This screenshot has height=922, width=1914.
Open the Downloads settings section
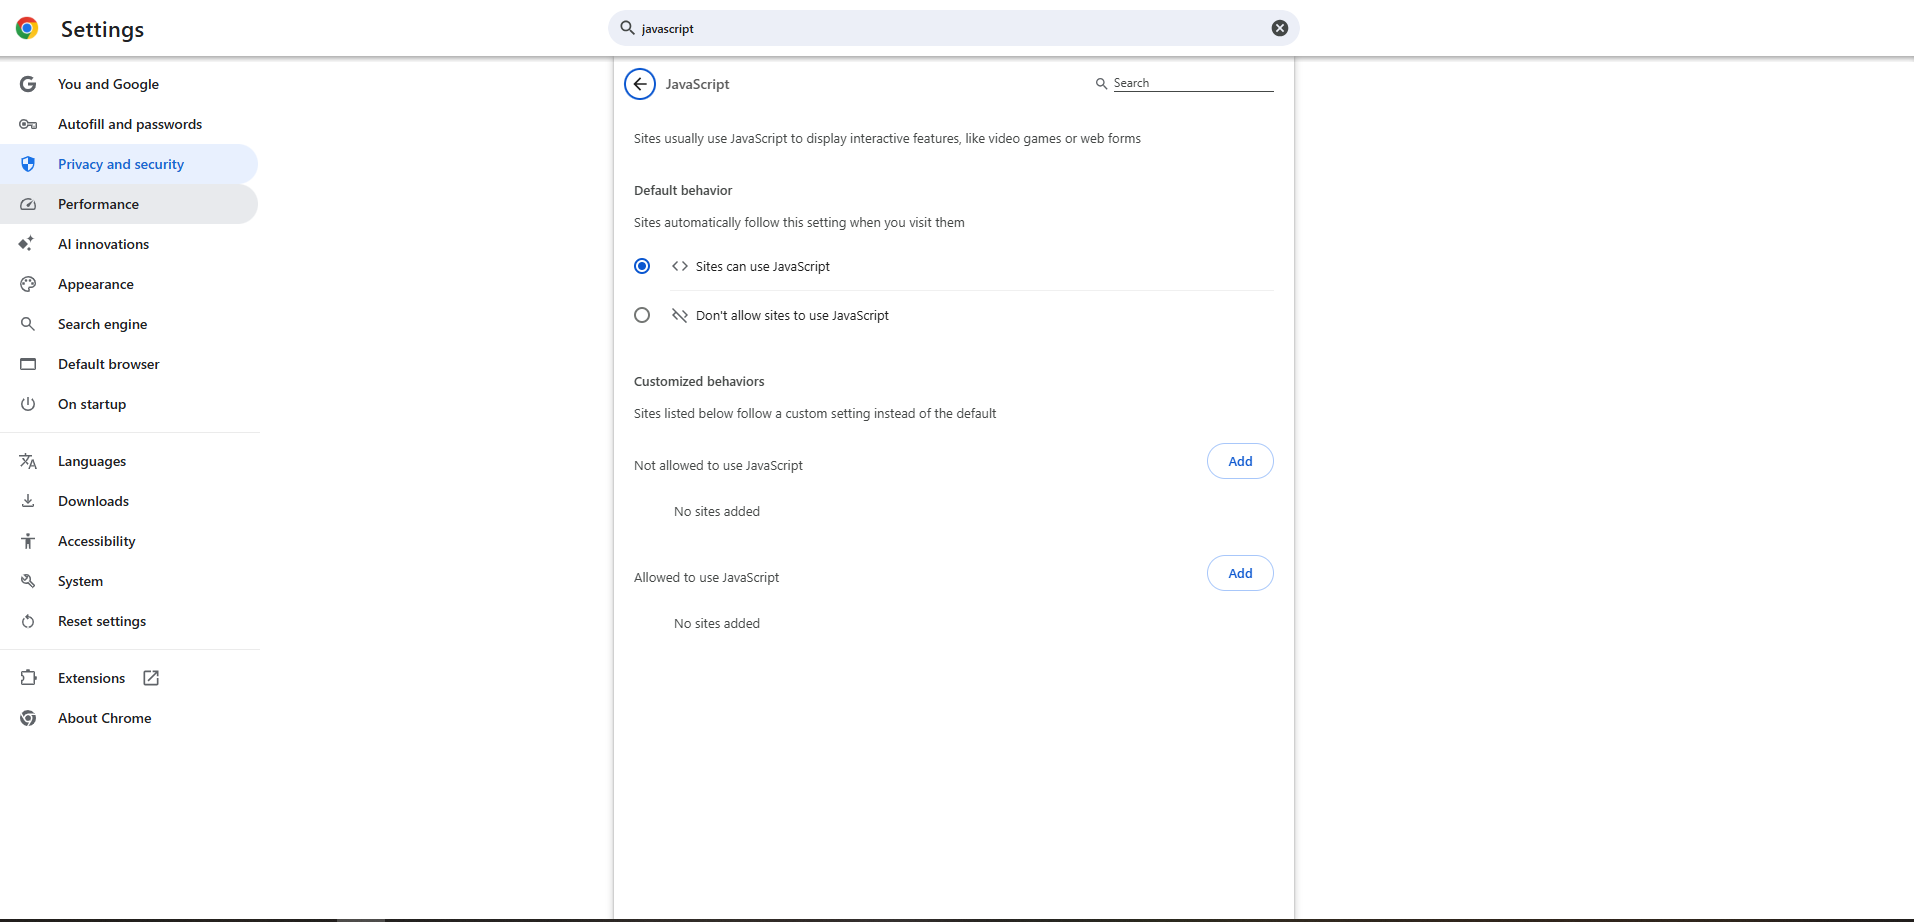pyautogui.click(x=93, y=500)
